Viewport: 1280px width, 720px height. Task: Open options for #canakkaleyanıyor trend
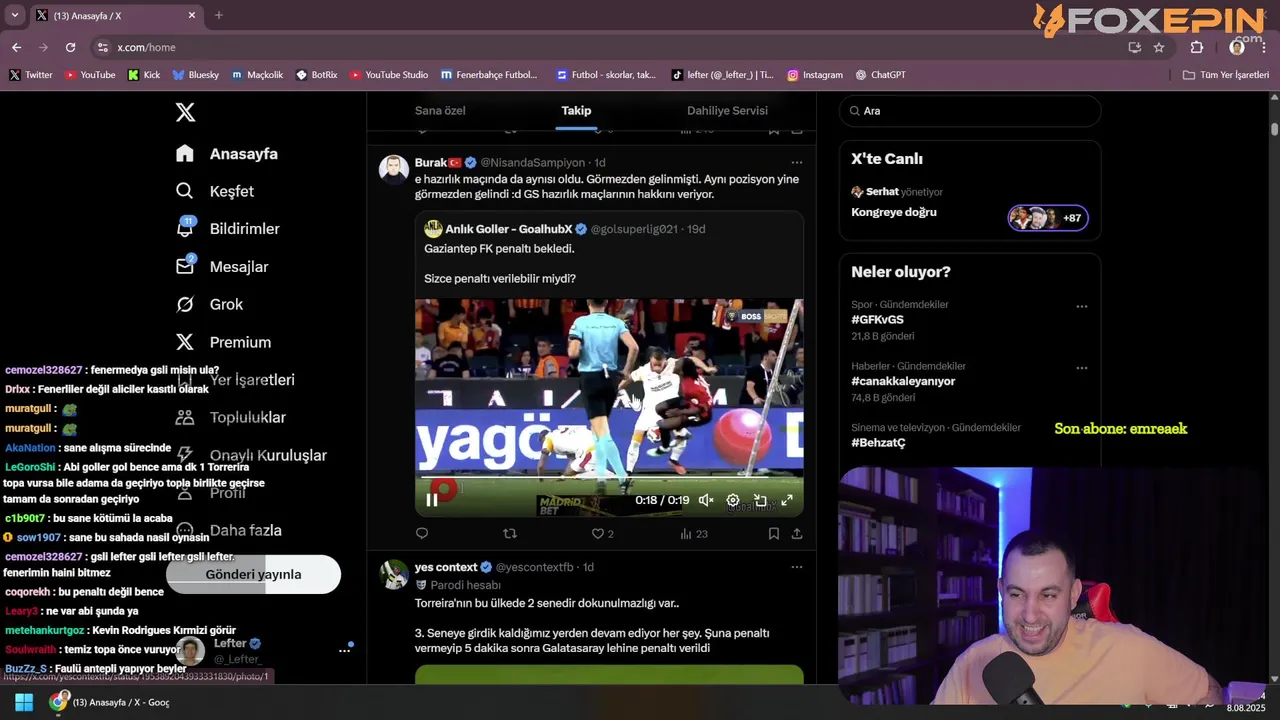(x=1082, y=368)
